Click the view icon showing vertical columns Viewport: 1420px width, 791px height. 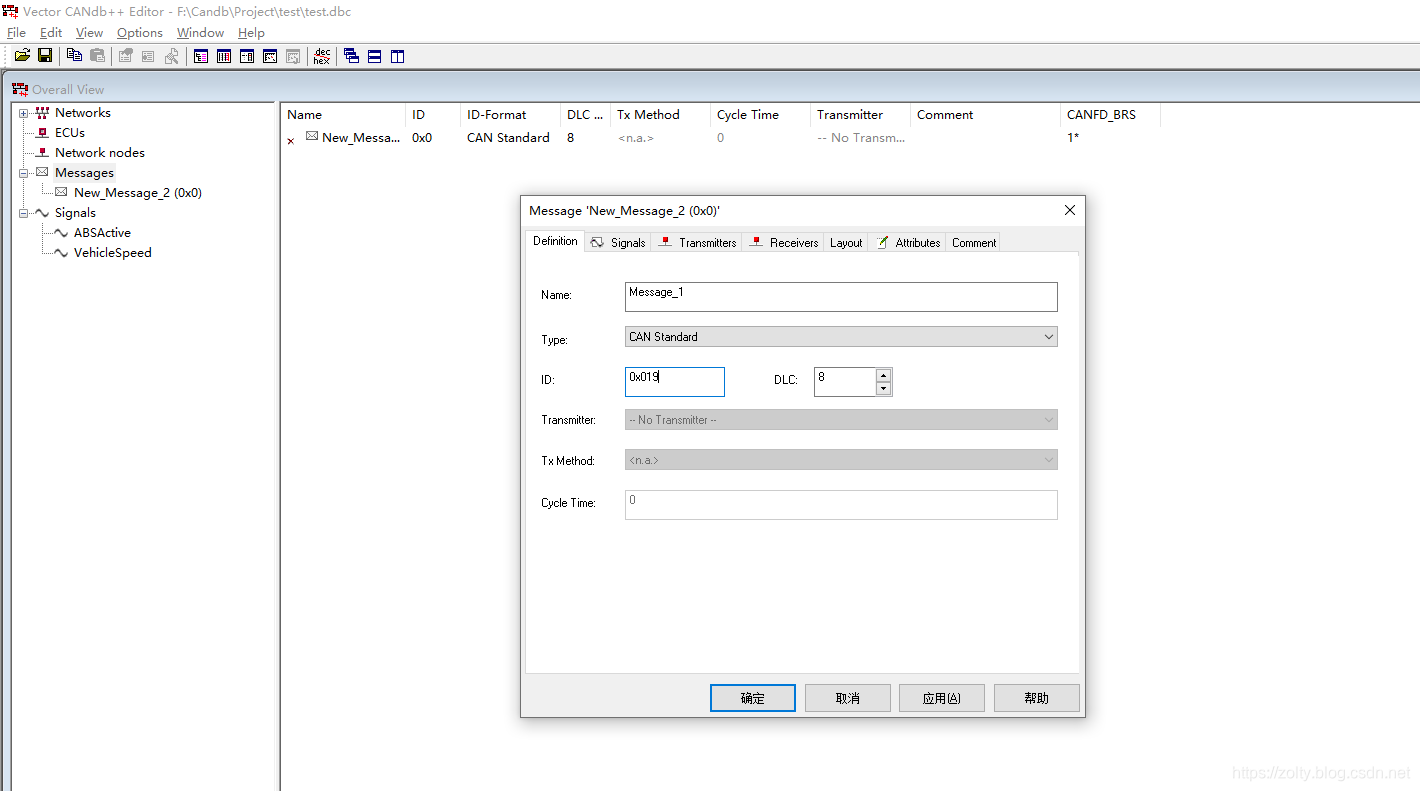pyautogui.click(x=224, y=56)
